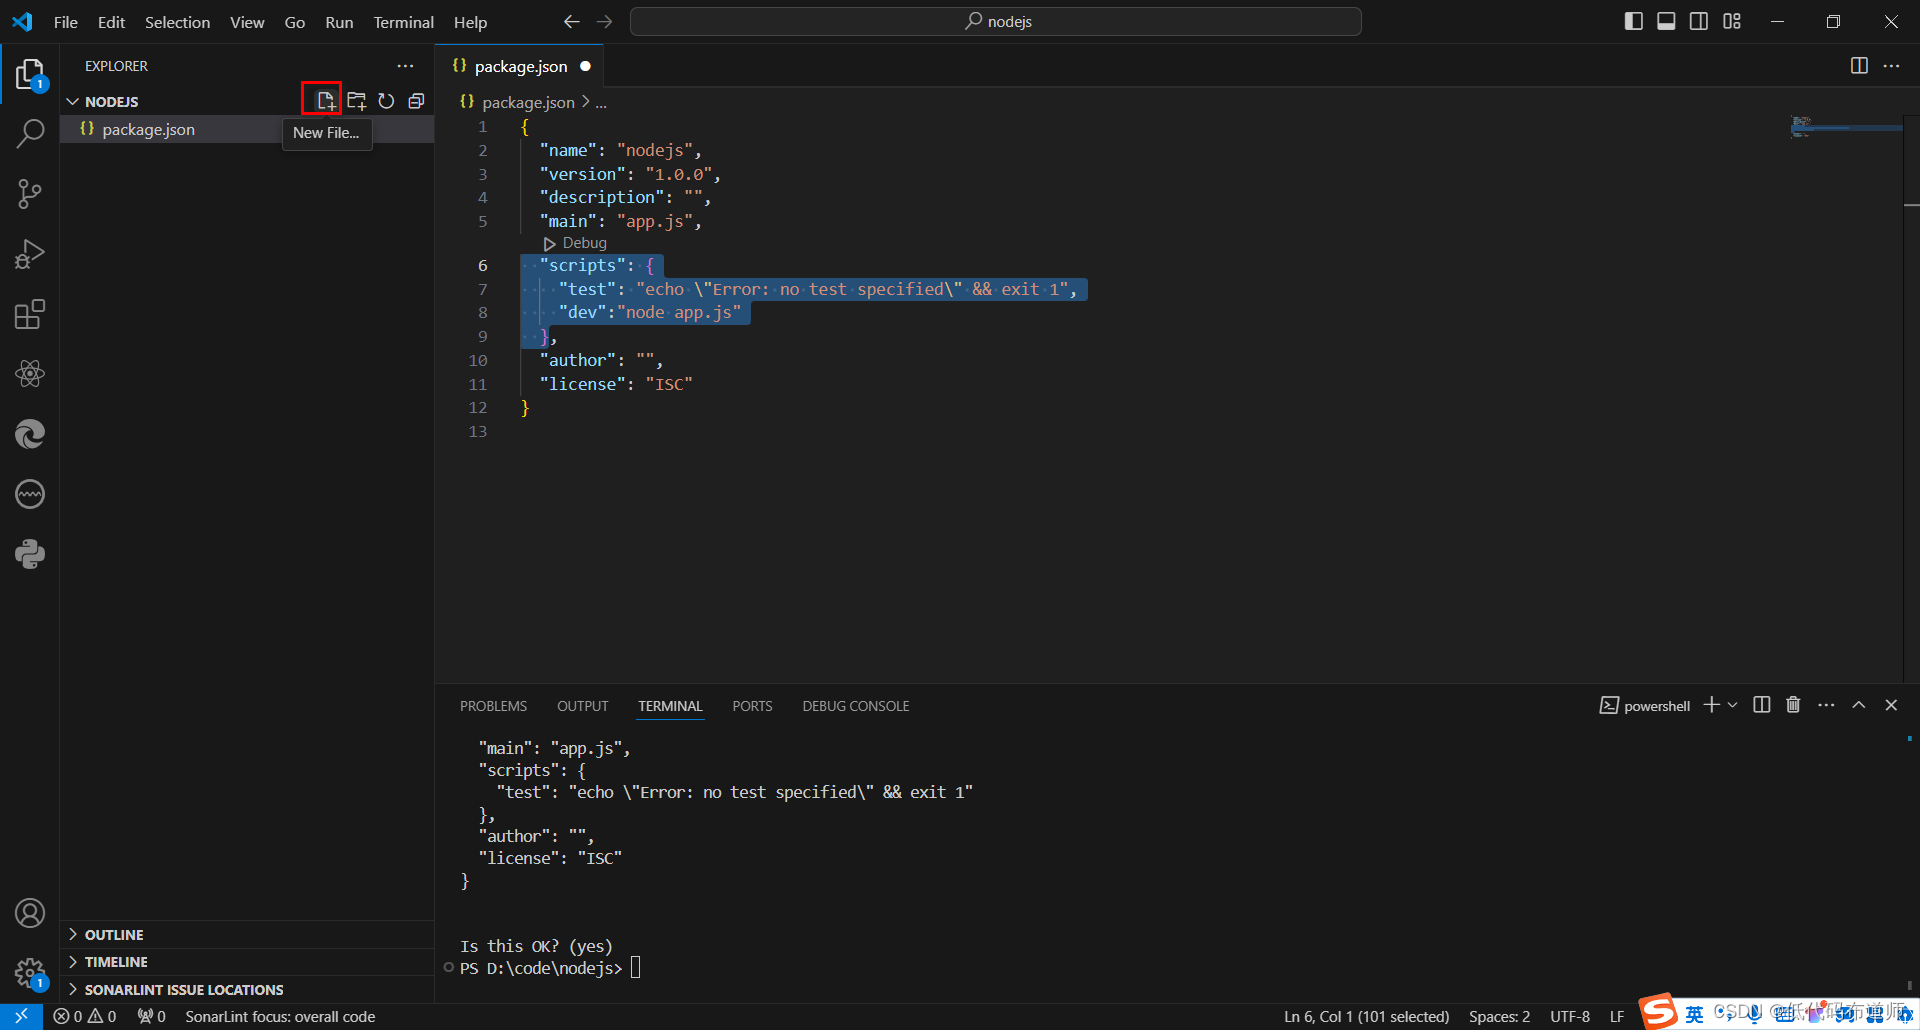1920x1030 pixels.
Task: Collapse all folders in Explorer
Action: (416, 101)
